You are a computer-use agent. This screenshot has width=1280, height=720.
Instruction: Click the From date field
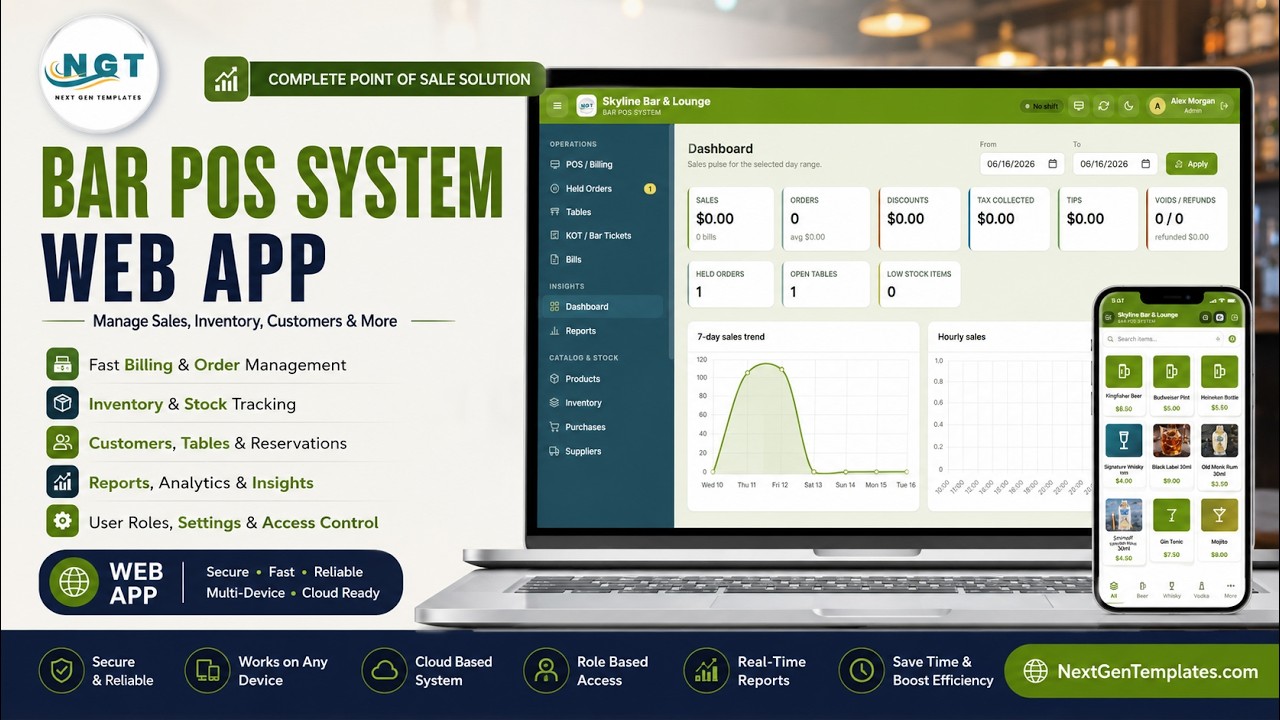coord(1022,164)
